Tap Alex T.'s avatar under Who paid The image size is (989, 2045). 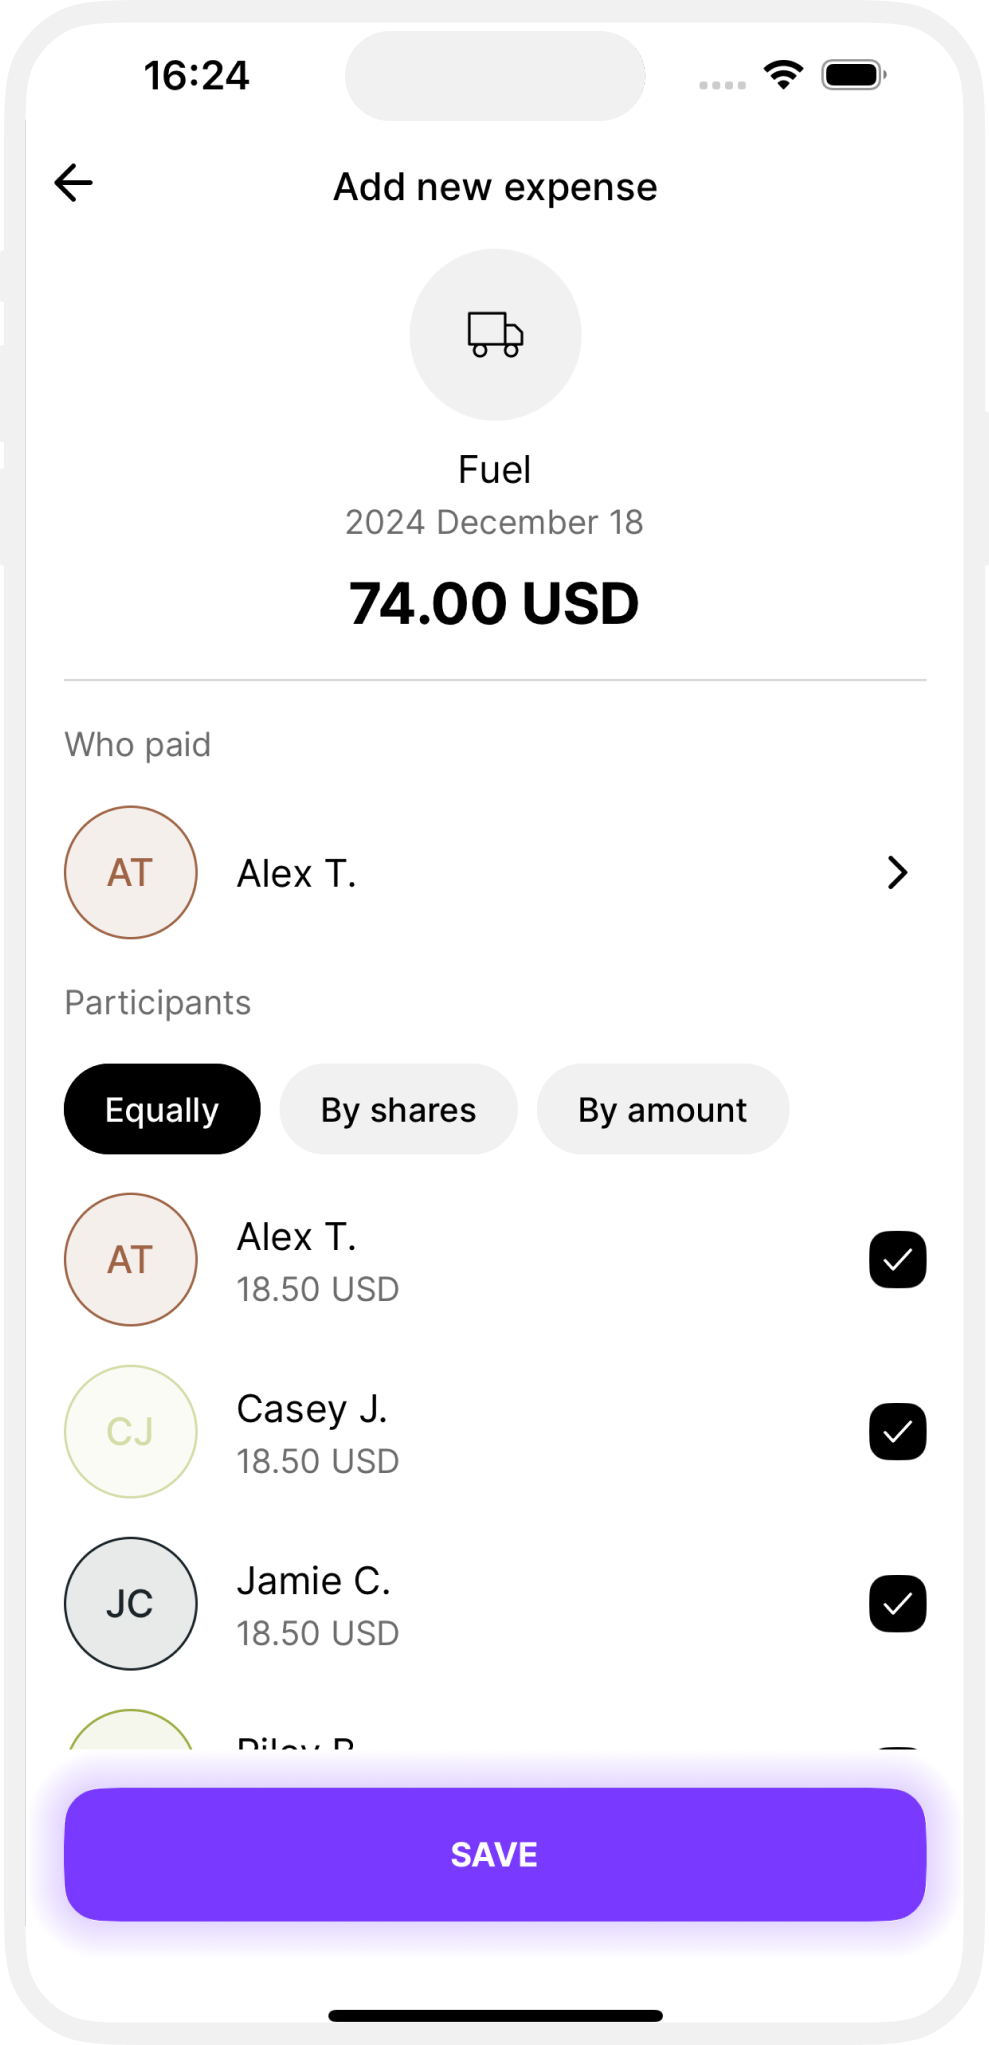click(131, 872)
